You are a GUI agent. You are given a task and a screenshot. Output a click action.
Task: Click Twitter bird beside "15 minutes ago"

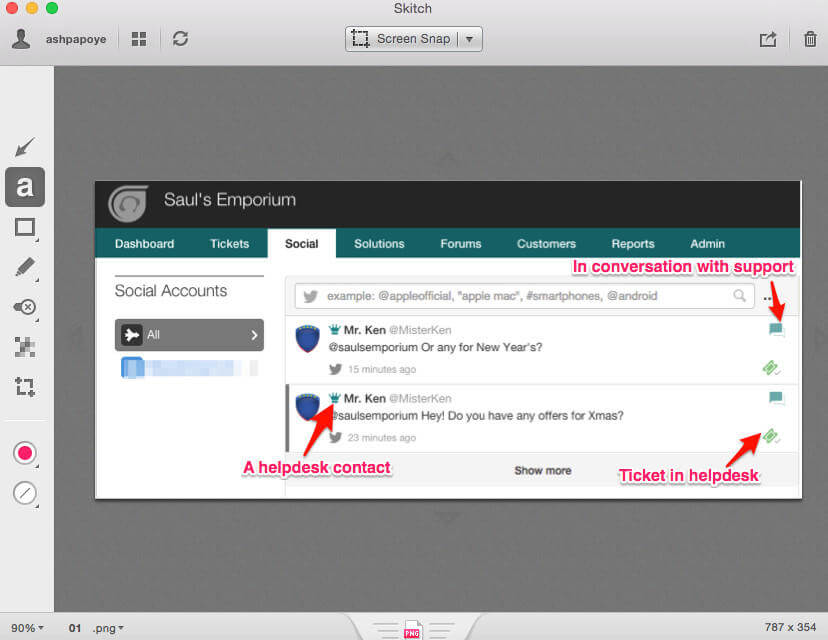[335, 369]
